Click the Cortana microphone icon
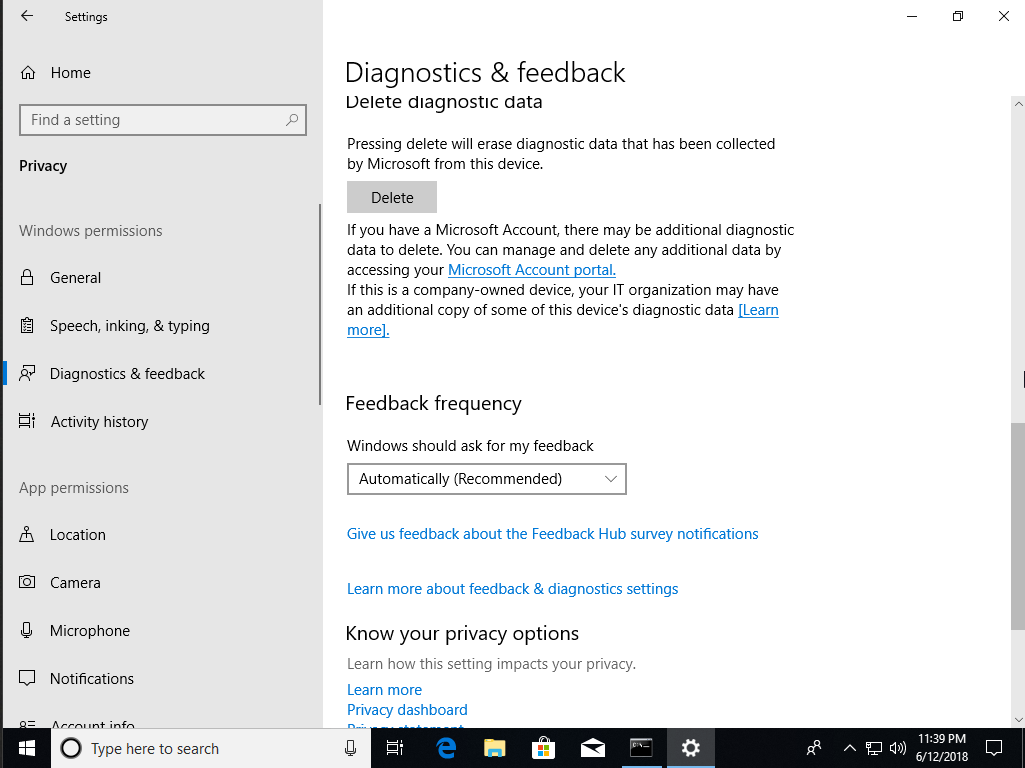Viewport: 1025px width, 768px height. [x=350, y=748]
